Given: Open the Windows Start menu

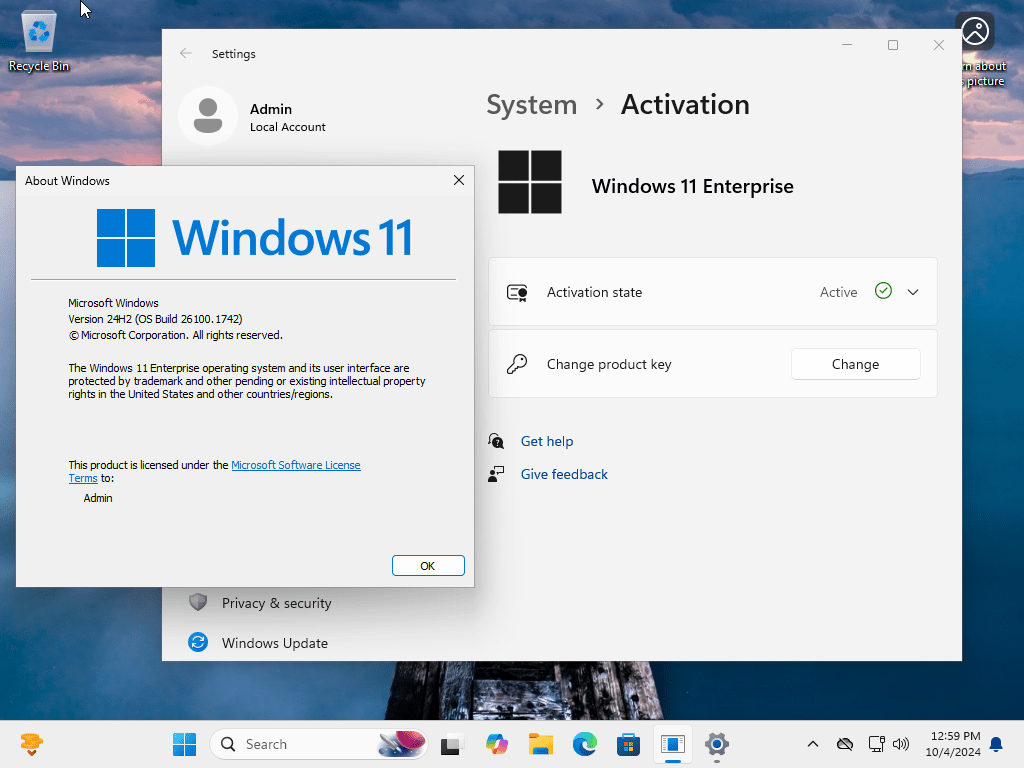Looking at the screenshot, I should click(x=184, y=744).
